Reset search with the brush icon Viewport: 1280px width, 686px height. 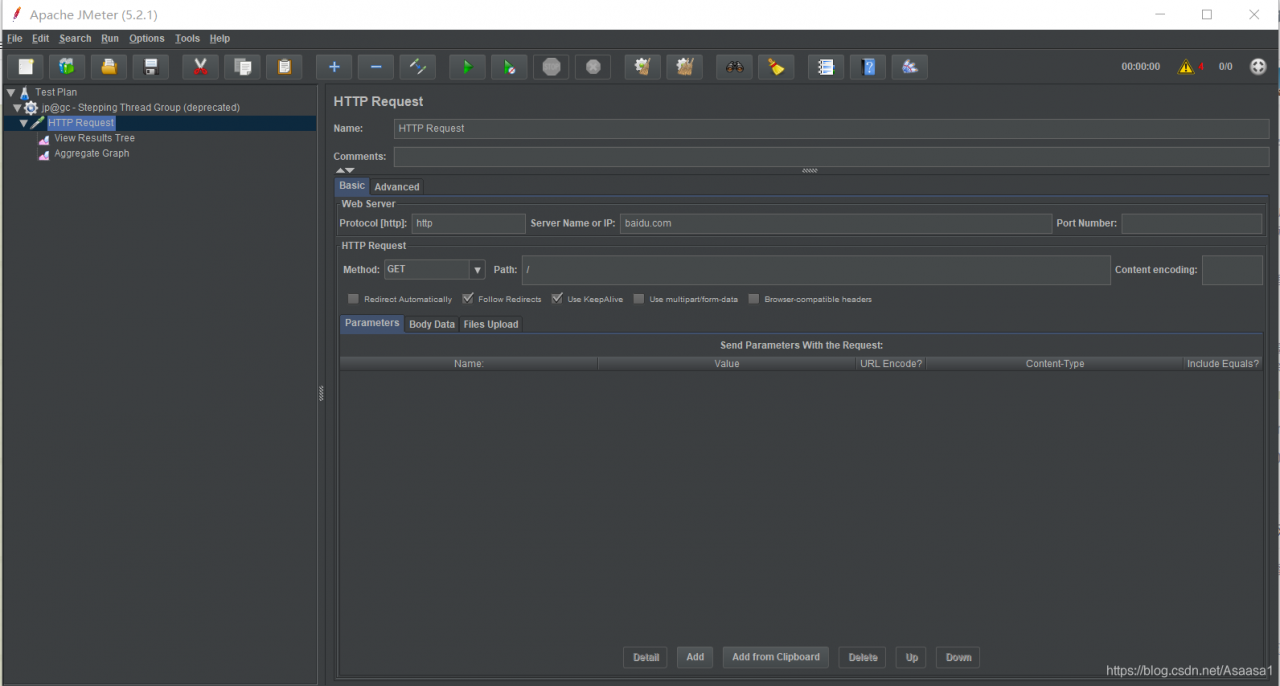(x=776, y=67)
